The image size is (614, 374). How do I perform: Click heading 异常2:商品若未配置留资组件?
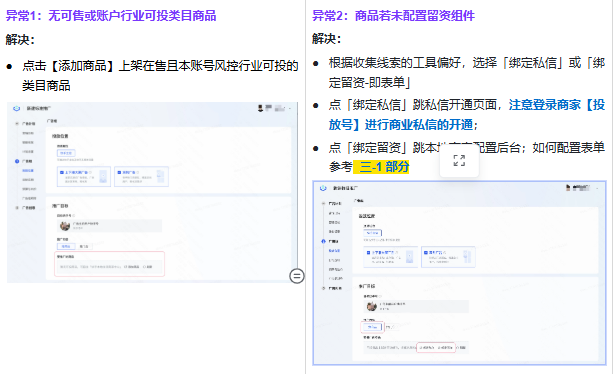393,16
